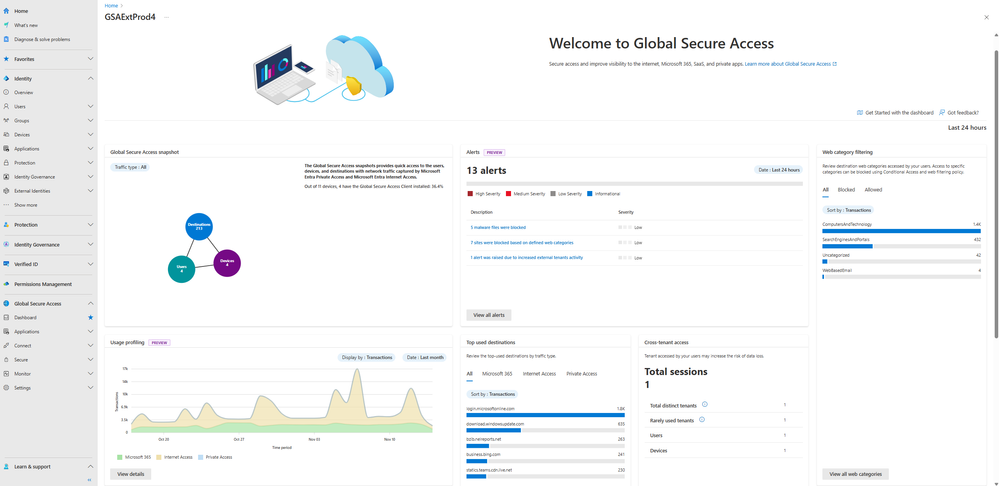
Task: Open Sort by filter in Web category filtering
Action: click(848, 210)
